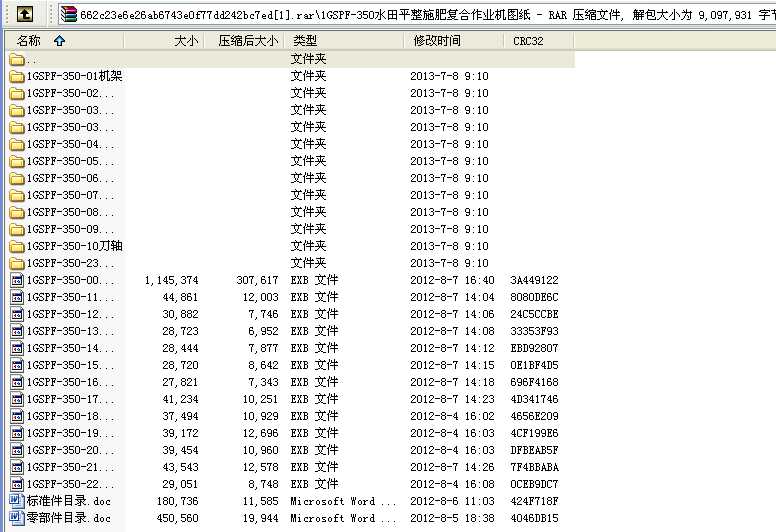The height and width of the screenshot is (532, 776).
Task: Select folder icon of 1GSPF-350-09...
Action: (x=17, y=230)
